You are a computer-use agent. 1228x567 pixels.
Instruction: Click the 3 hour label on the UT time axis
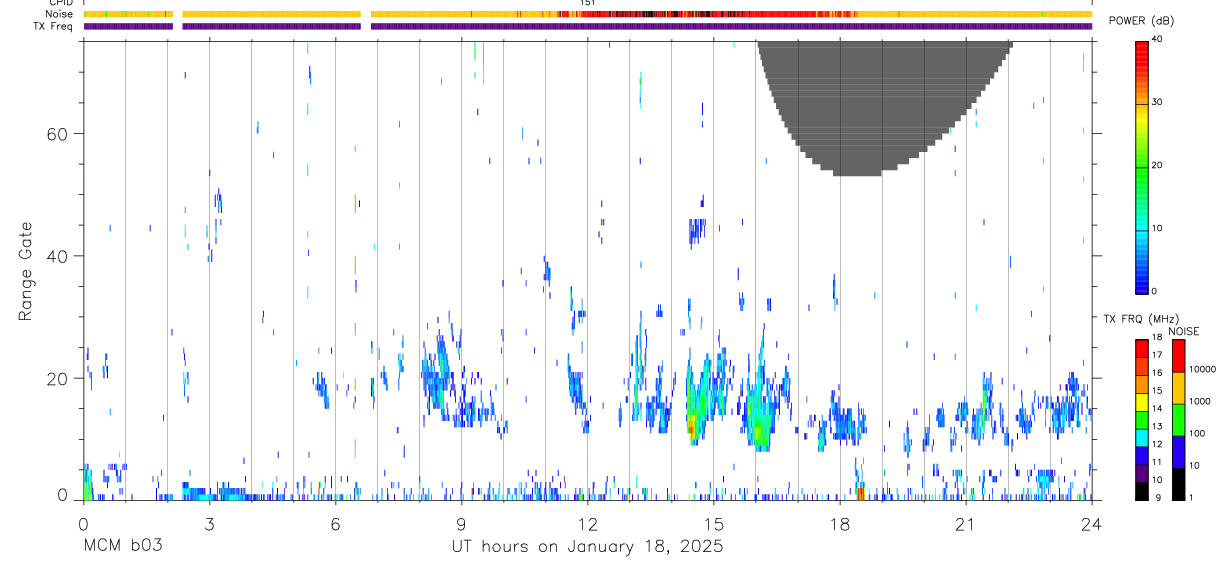pyautogui.click(x=209, y=523)
